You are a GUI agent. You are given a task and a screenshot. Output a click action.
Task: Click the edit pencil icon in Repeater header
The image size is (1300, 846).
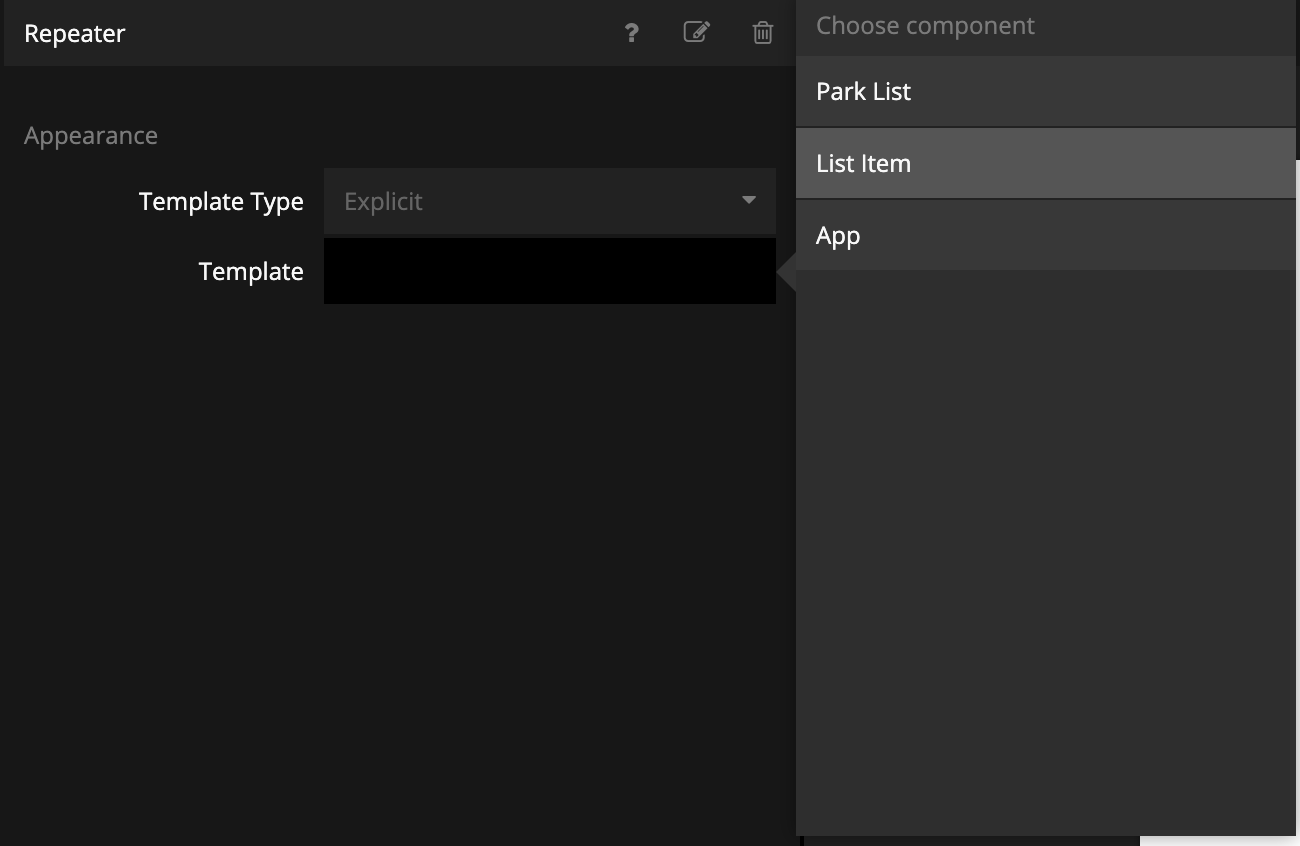click(x=696, y=32)
